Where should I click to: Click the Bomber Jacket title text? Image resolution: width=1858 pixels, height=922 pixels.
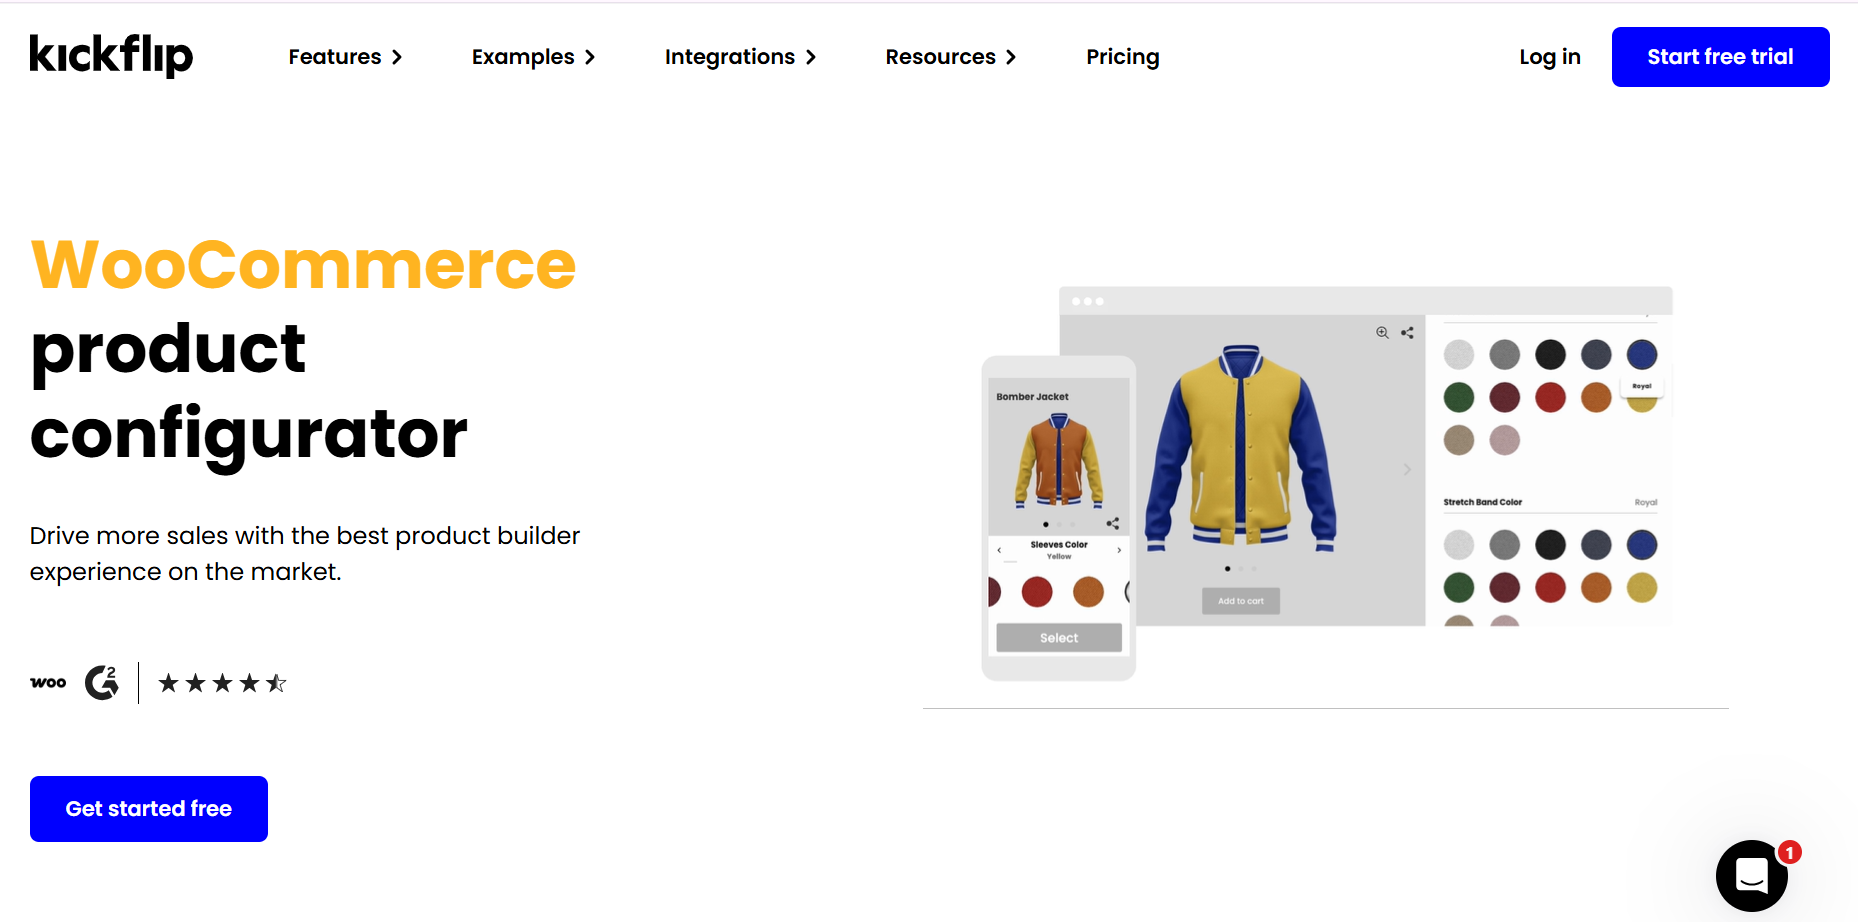coord(1032,397)
